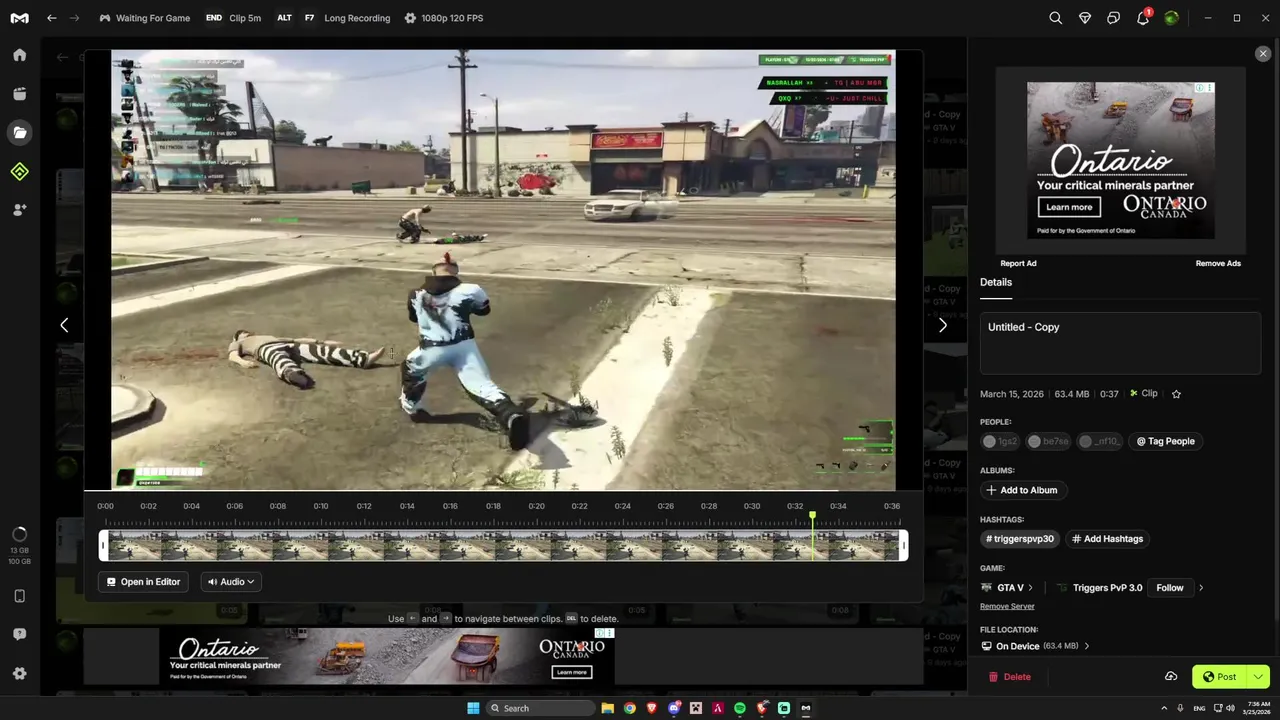Screen dimensions: 1280x720
Task: Click the Remove Server link
Action: click(1007, 606)
